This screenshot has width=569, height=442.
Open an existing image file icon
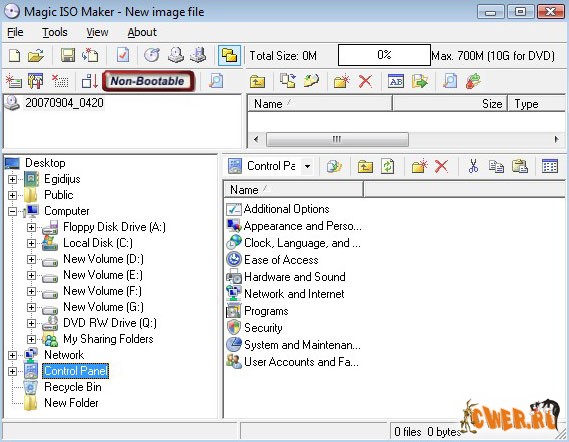36,55
